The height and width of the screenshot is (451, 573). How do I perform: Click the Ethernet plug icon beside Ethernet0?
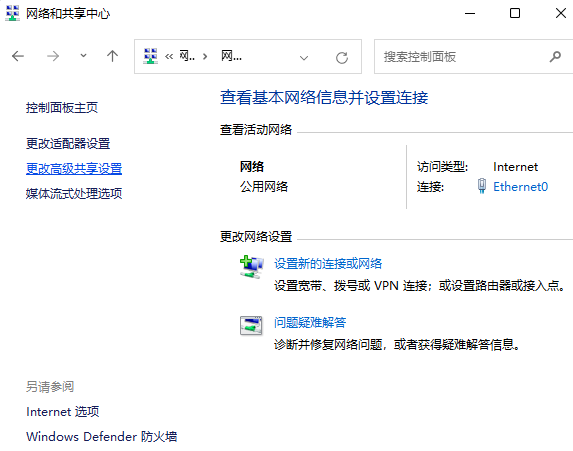click(482, 186)
